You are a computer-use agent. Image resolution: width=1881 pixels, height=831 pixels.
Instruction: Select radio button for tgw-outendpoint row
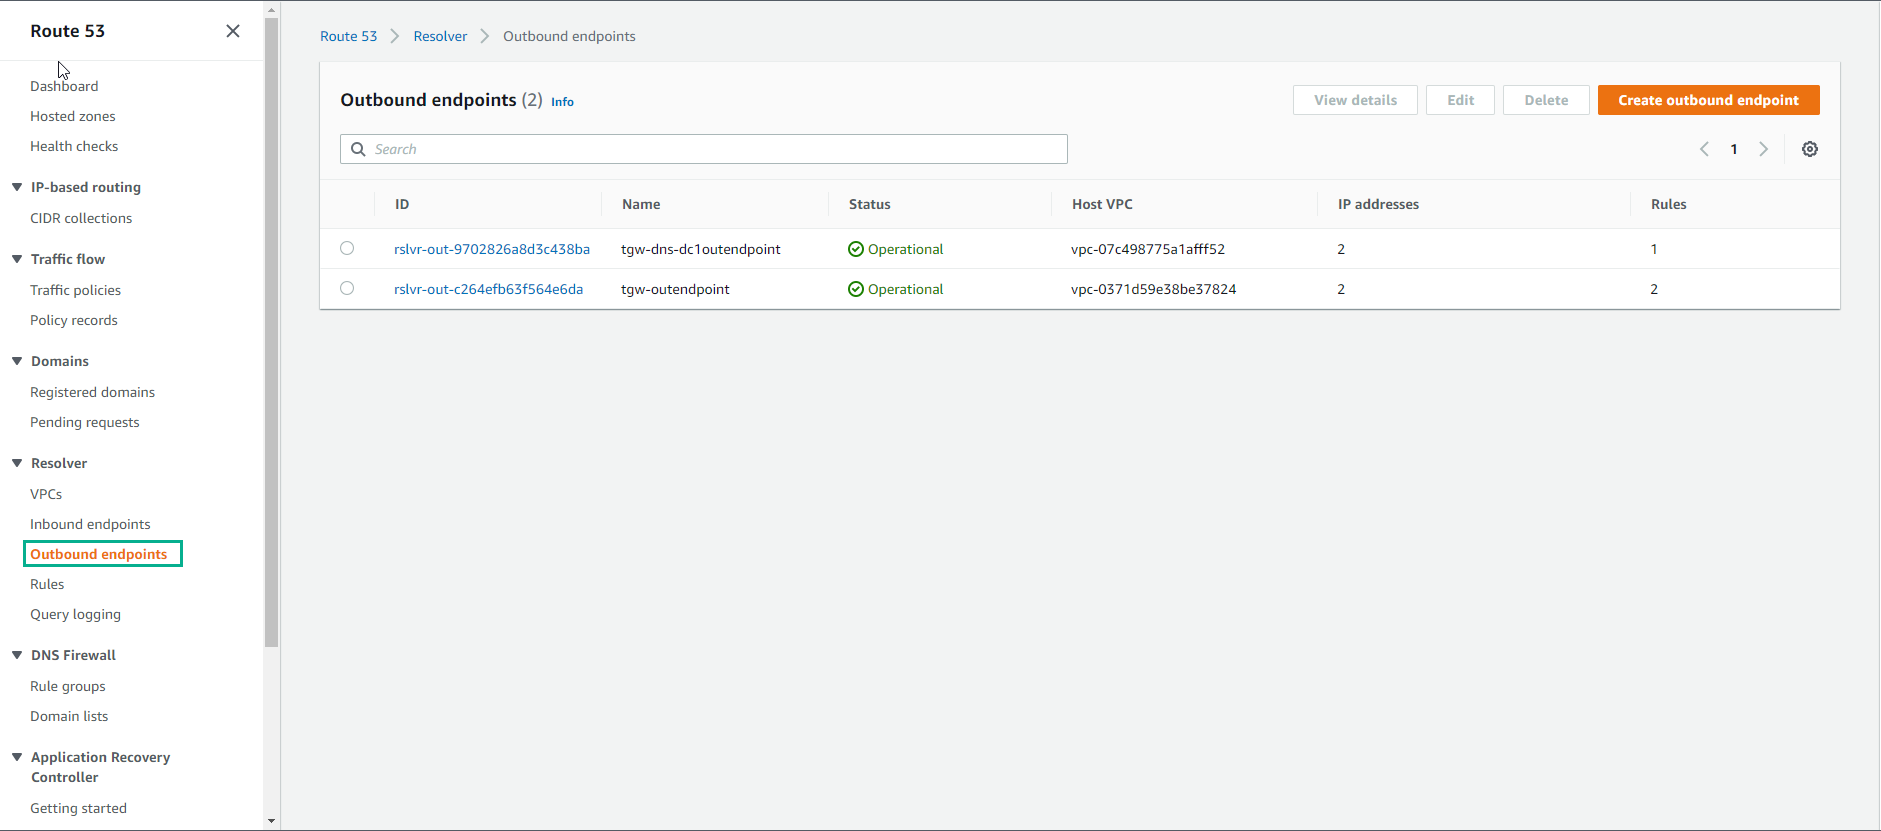click(347, 288)
